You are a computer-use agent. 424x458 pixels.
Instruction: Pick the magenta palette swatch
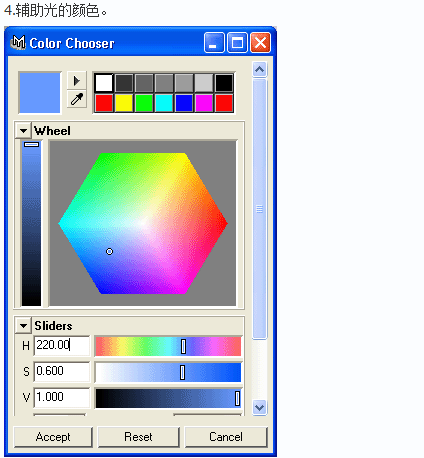[204, 103]
